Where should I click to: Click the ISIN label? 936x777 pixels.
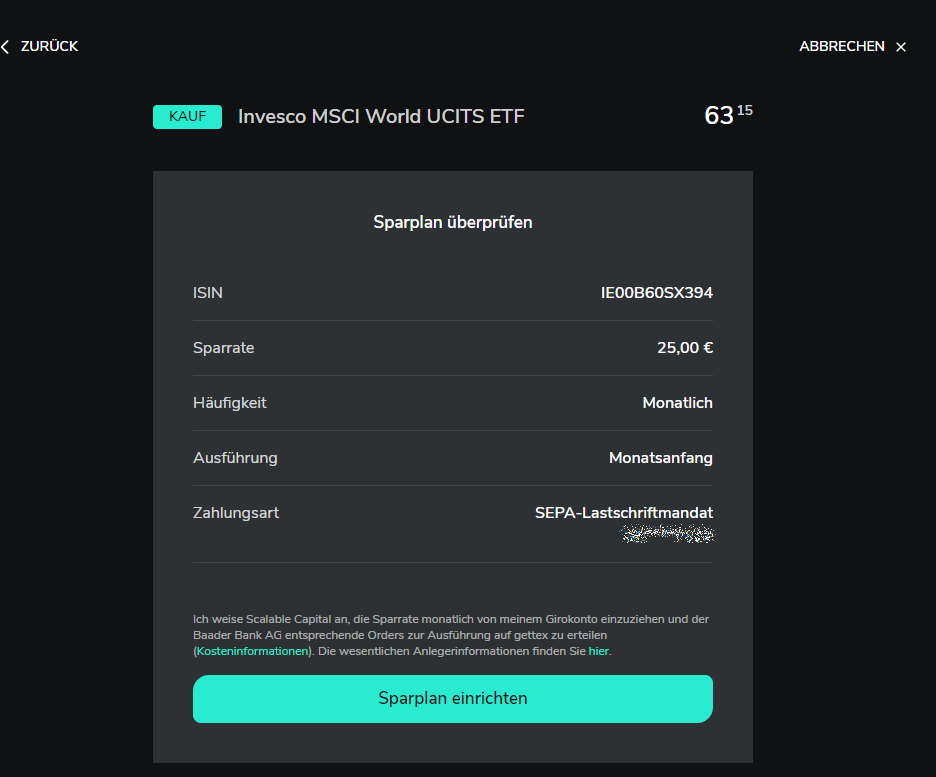(208, 293)
